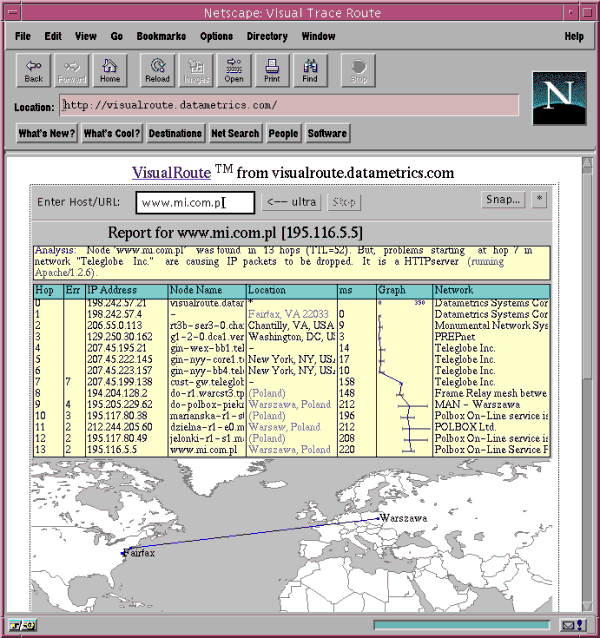Click the Hop column header

[x=48, y=290]
